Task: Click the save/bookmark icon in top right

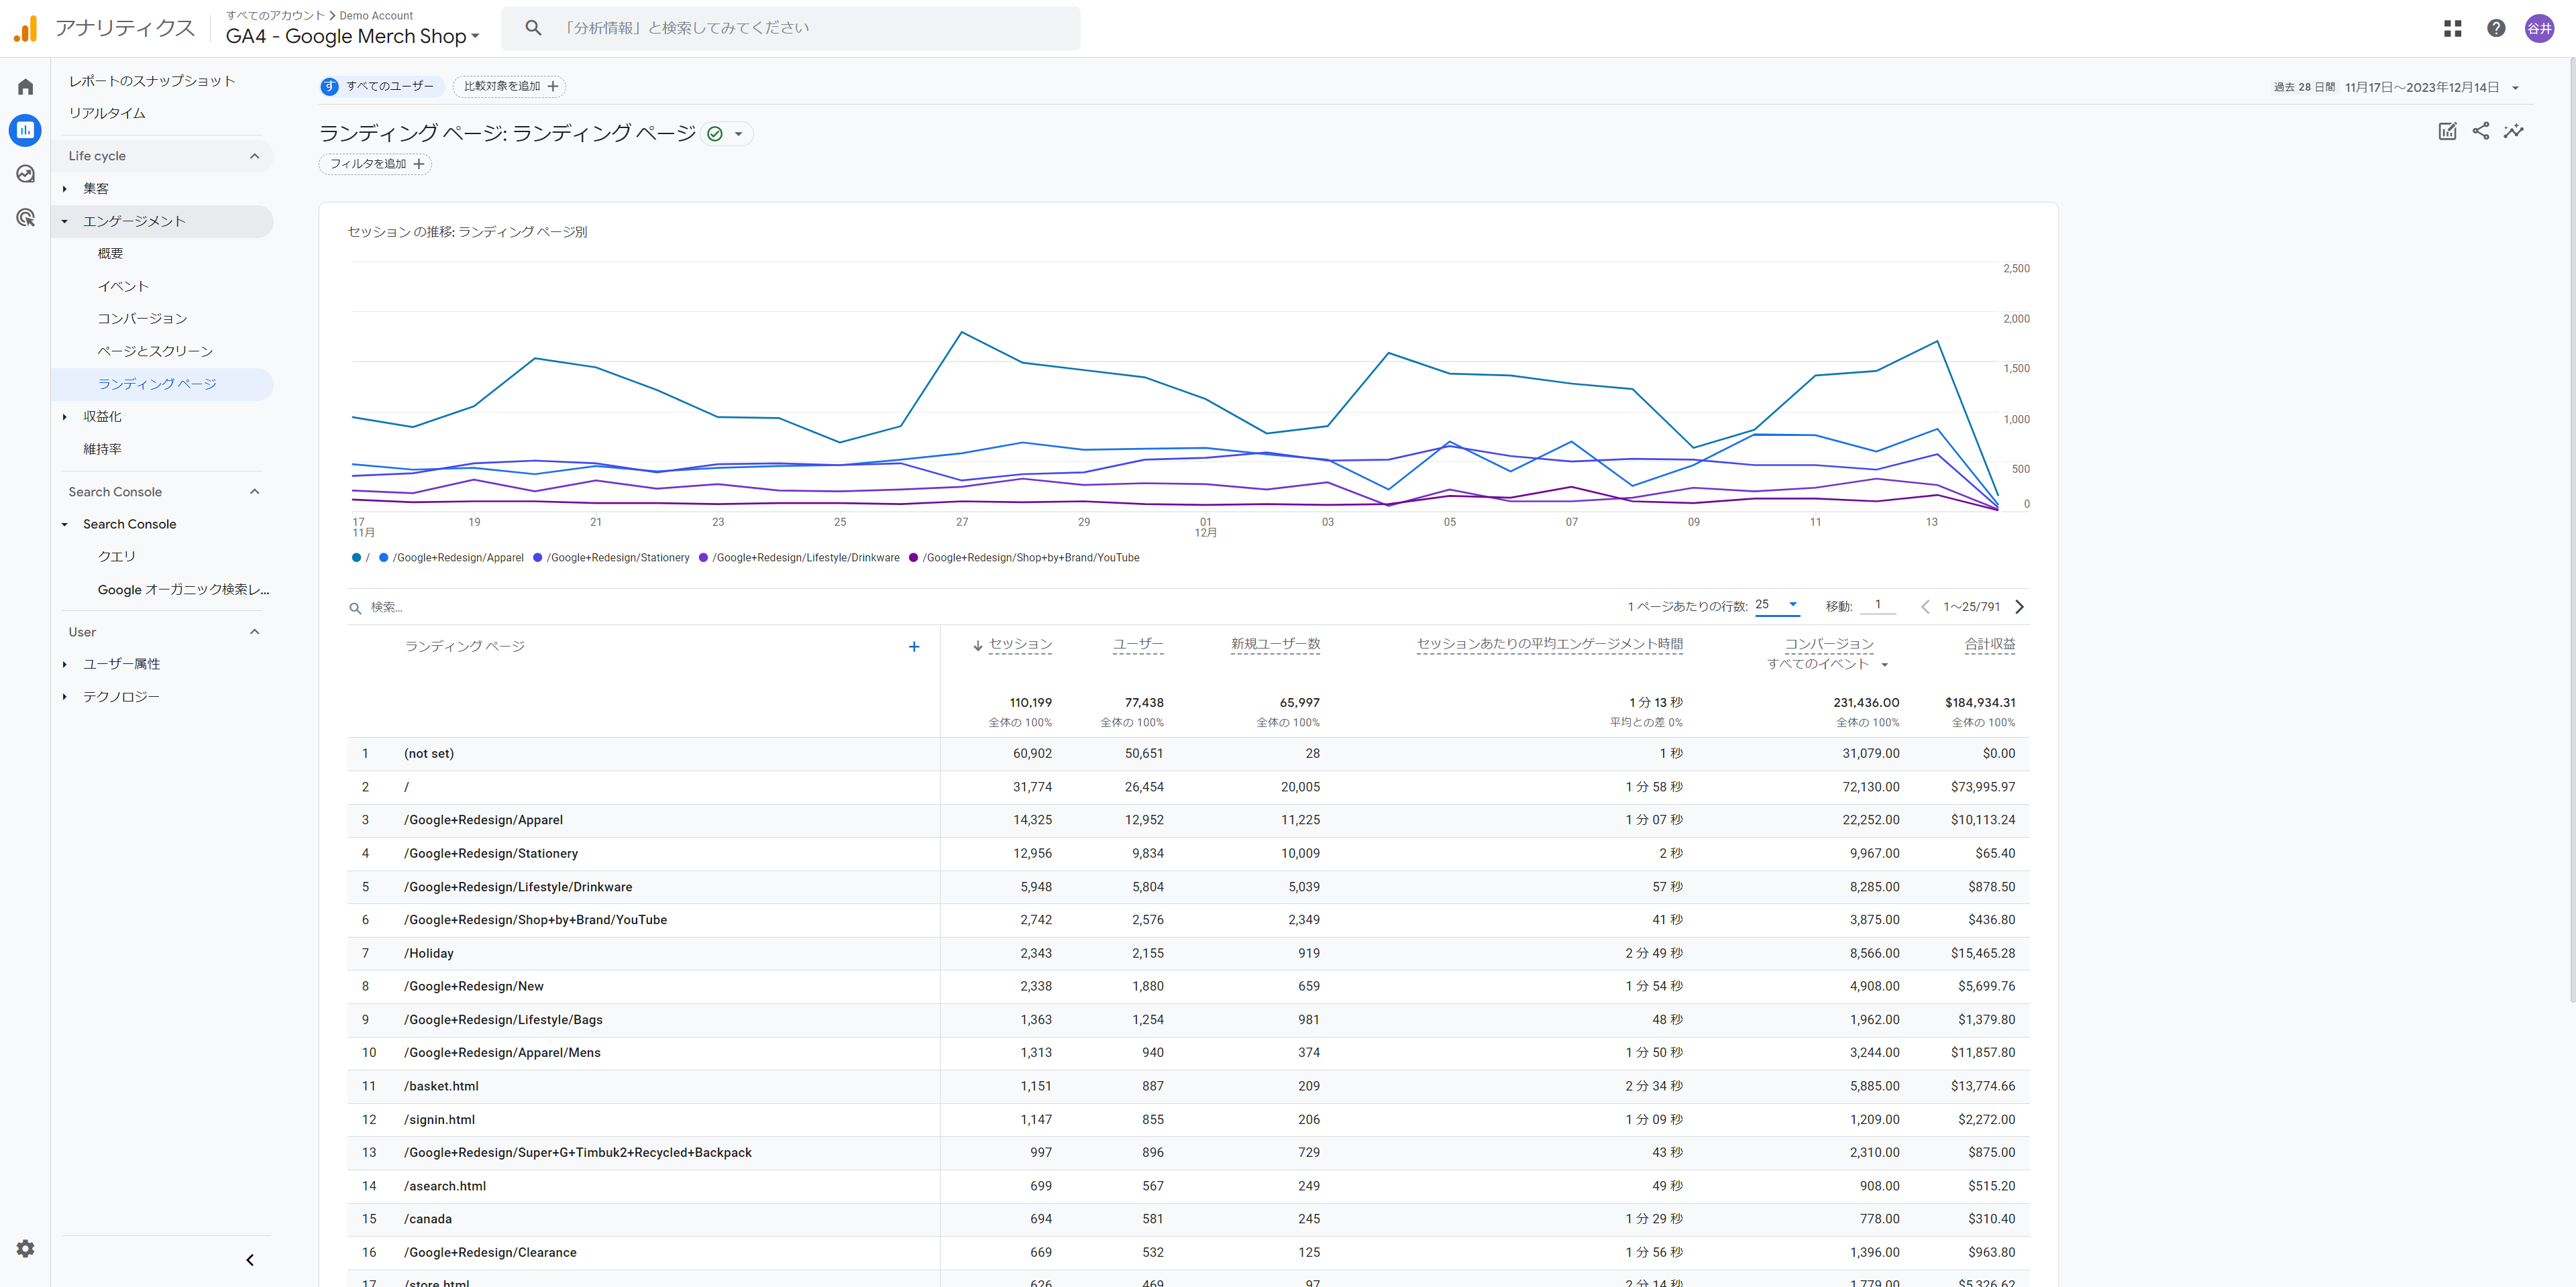Action: coord(2448,129)
